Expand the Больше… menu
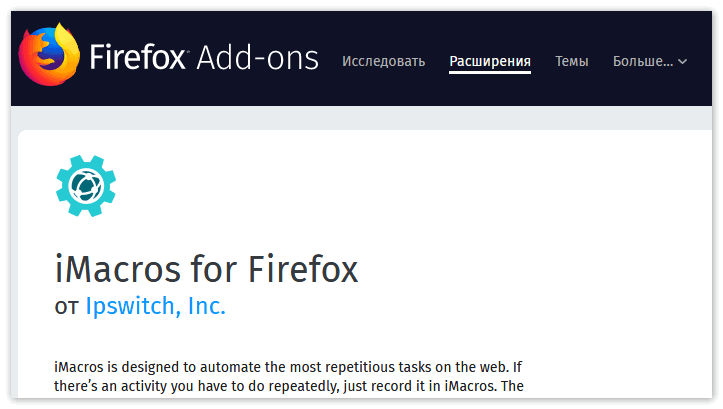Screen dimensions: 723x409 coord(650,61)
